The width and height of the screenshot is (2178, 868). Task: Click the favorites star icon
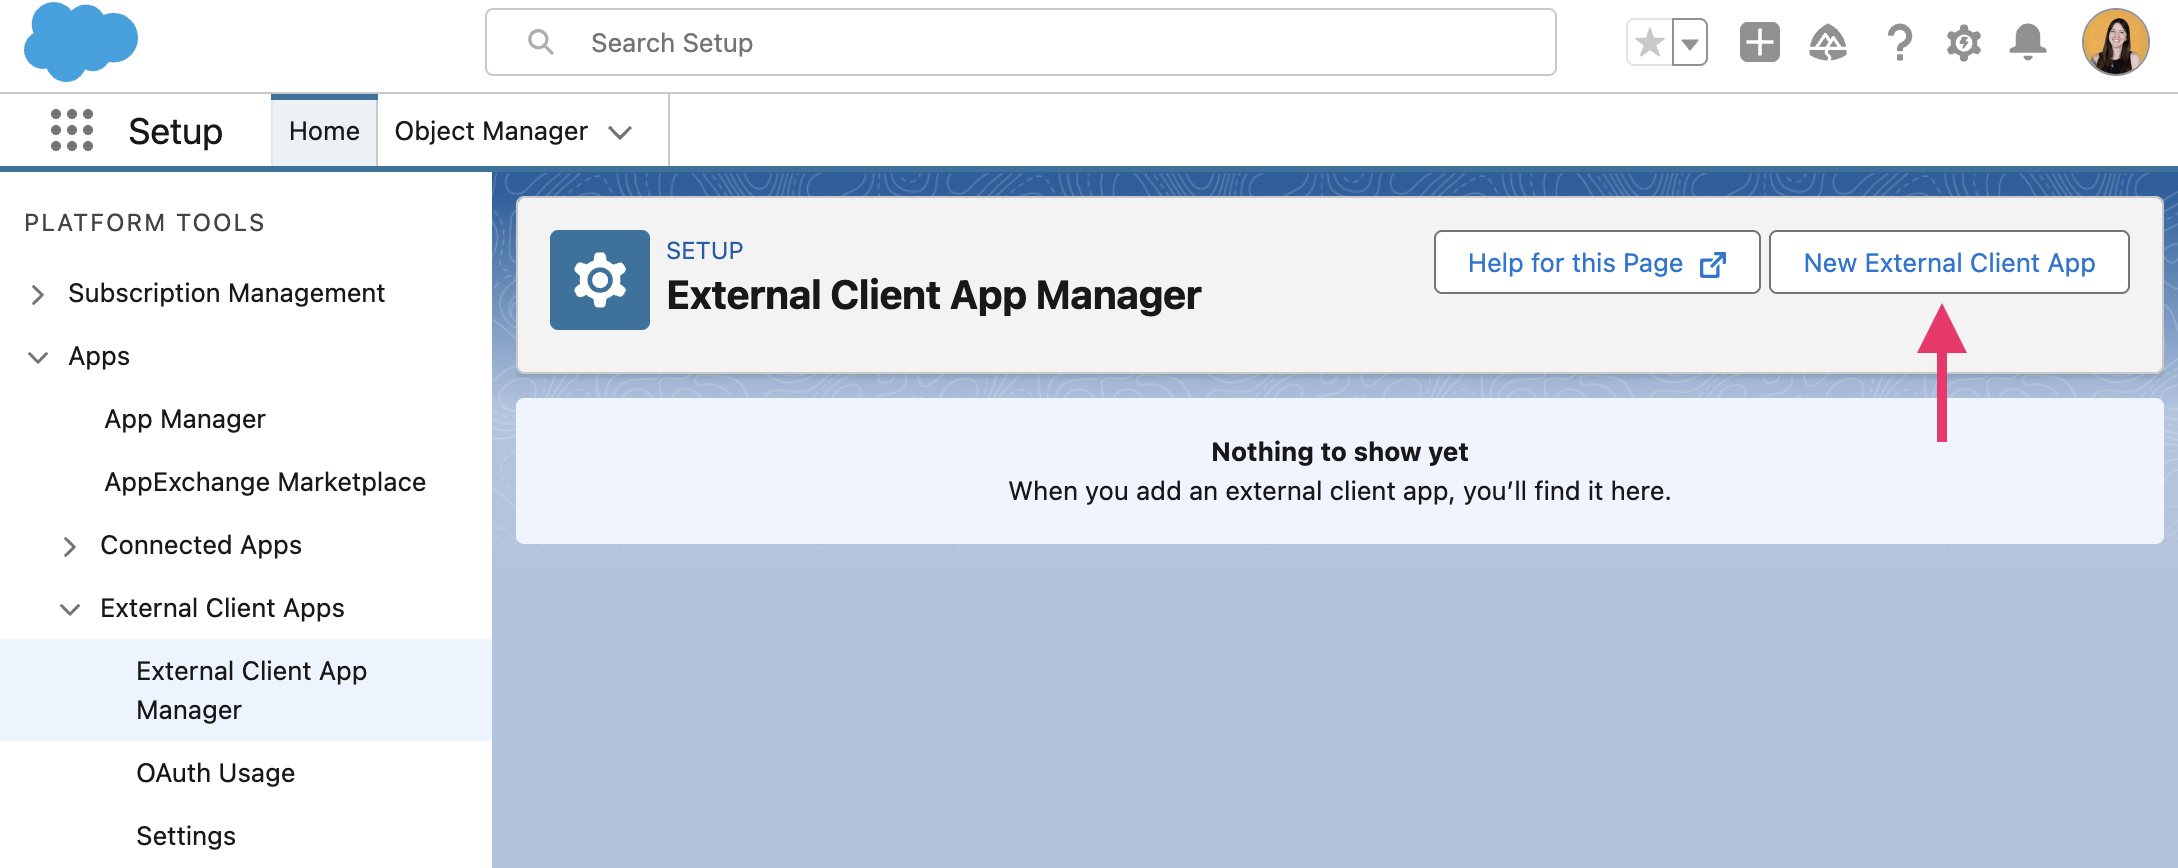click(1650, 43)
